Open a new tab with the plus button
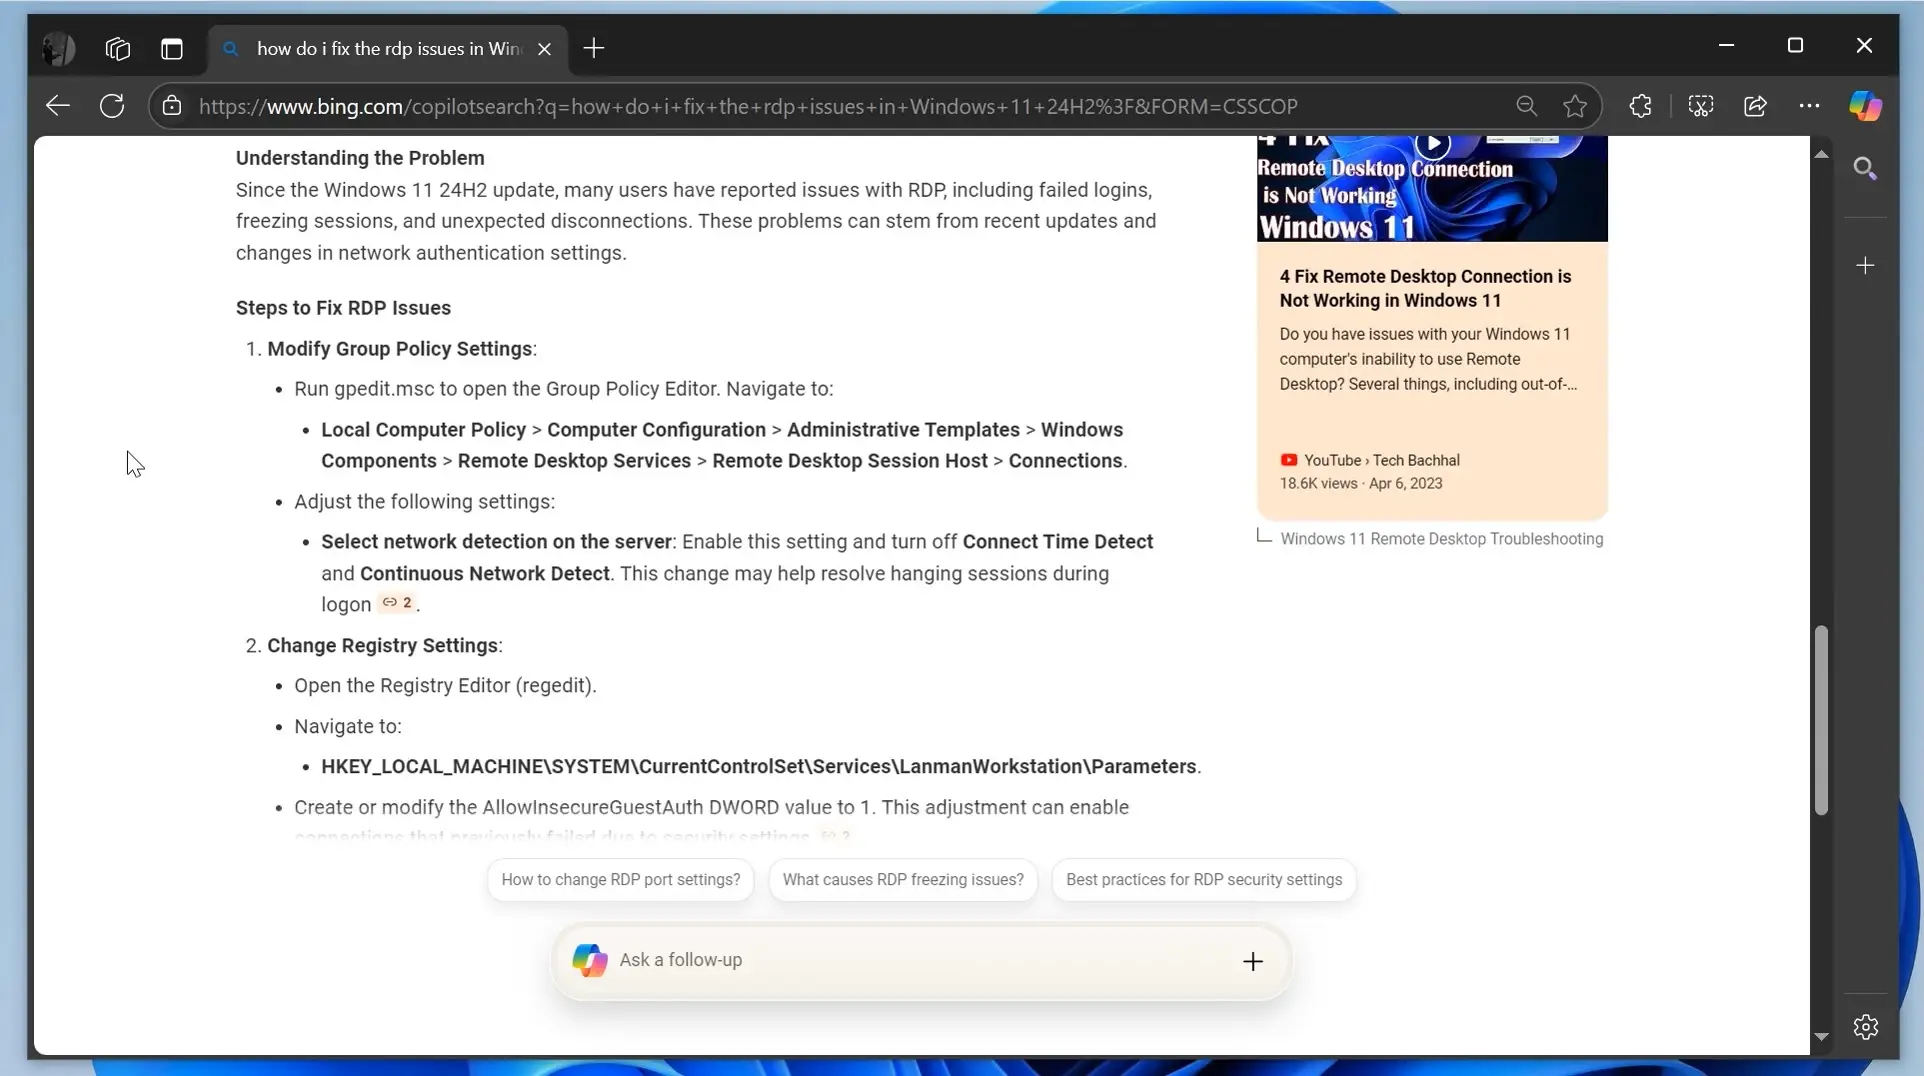 tap(594, 48)
